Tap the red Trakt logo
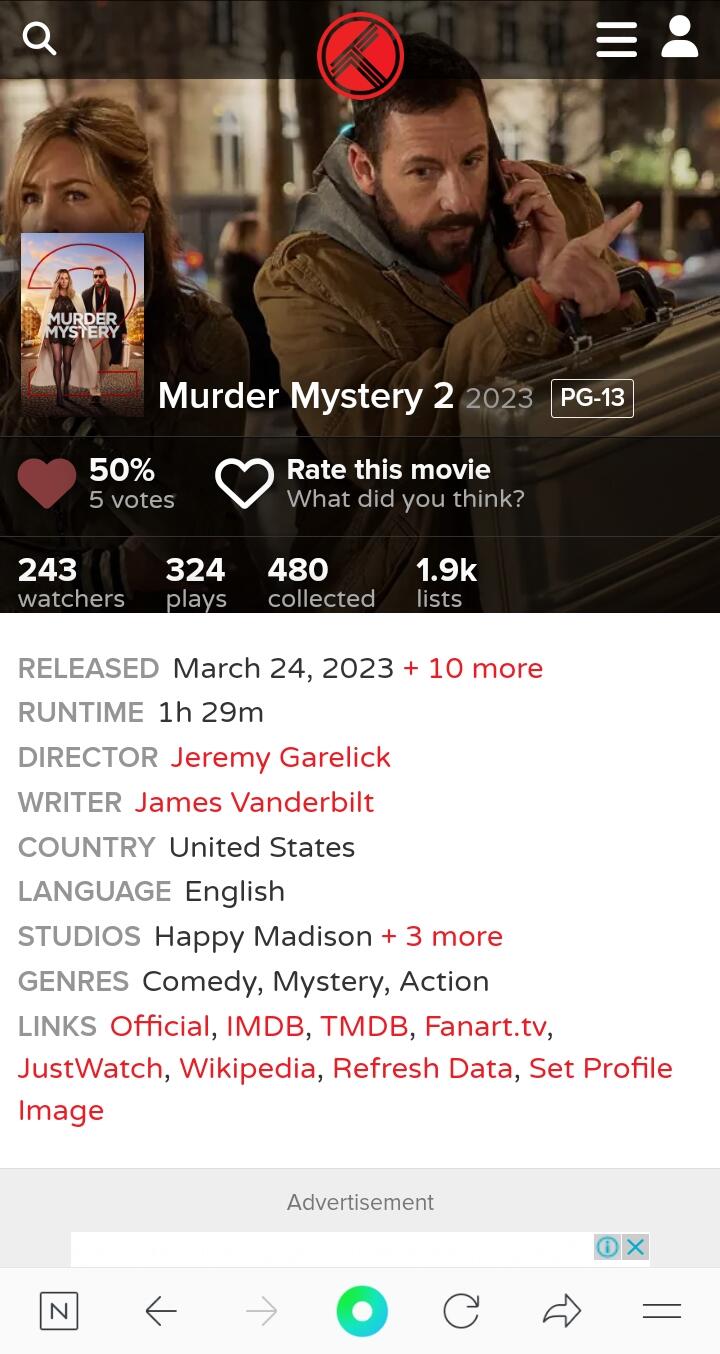Screen dimensions: 720x1354 point(360,56)
